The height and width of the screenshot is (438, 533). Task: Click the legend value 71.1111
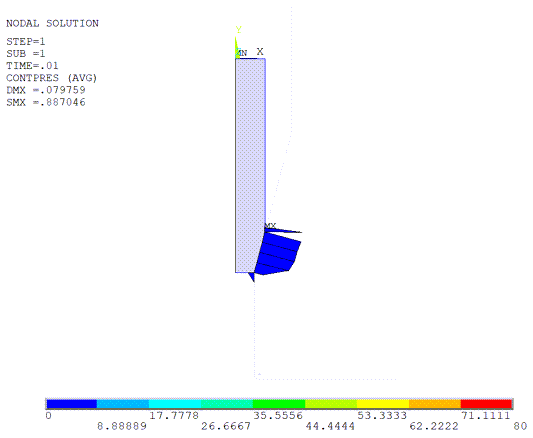point(486,416)
